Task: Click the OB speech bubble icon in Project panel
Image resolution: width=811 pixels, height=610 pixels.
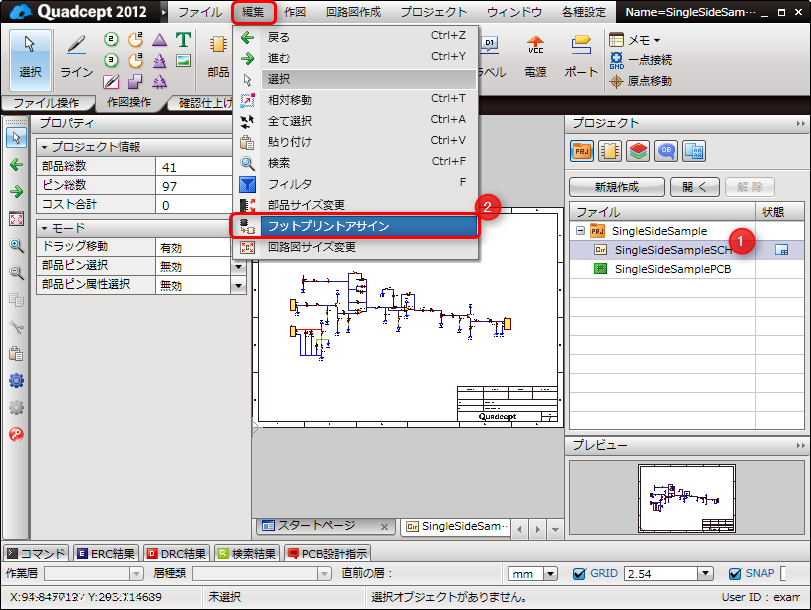Action: point(666,152)
